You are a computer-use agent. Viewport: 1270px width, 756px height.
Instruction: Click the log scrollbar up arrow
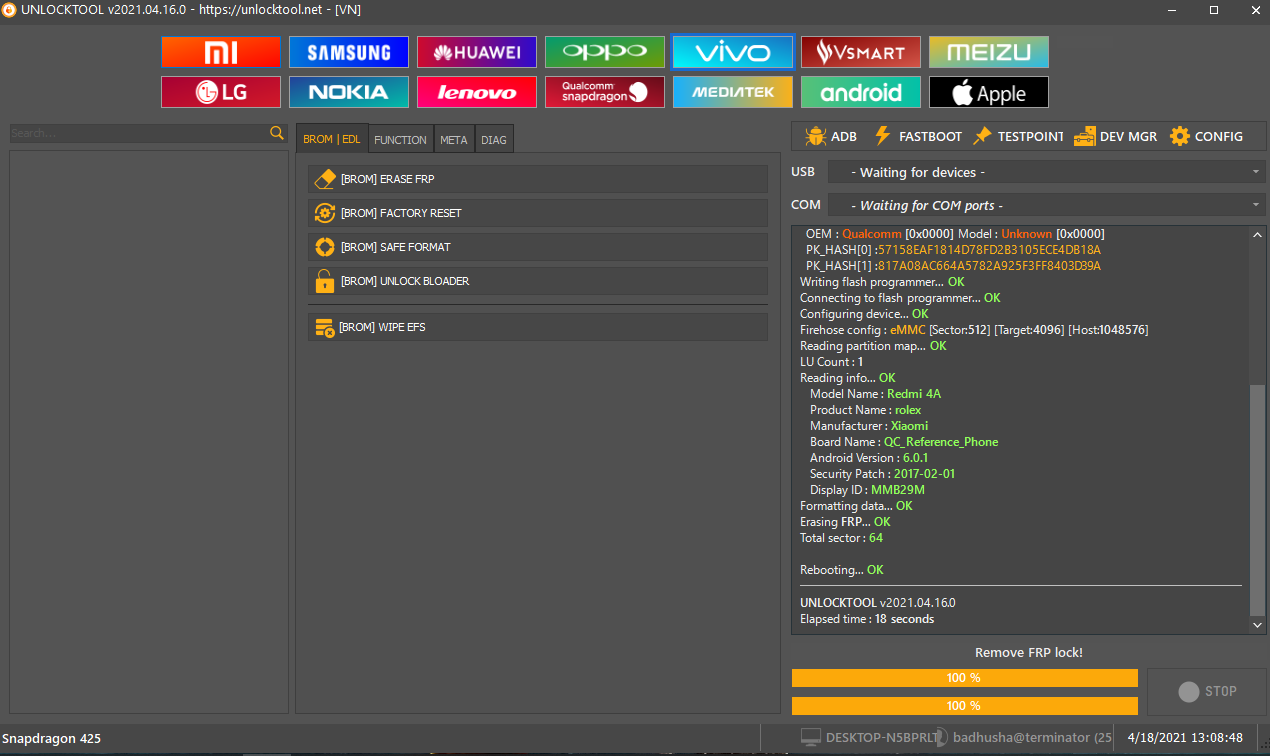pos(1258,233)
